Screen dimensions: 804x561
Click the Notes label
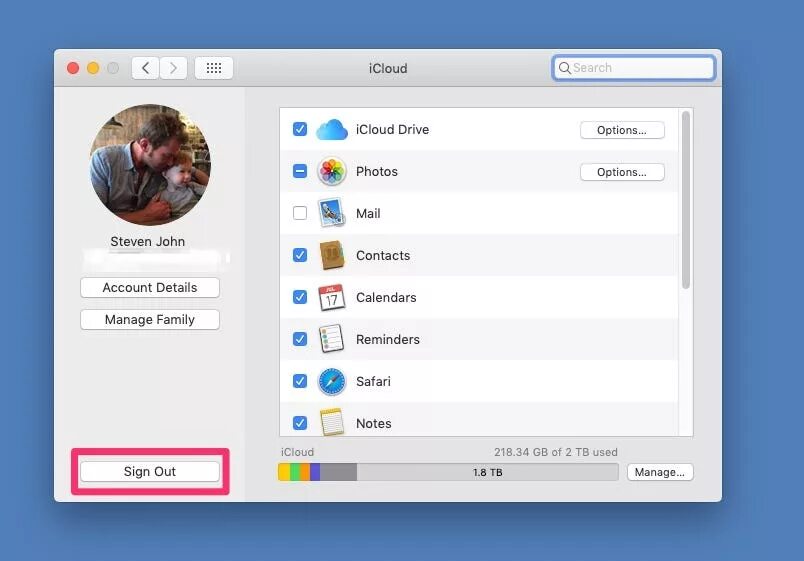(x=374, y=424)
